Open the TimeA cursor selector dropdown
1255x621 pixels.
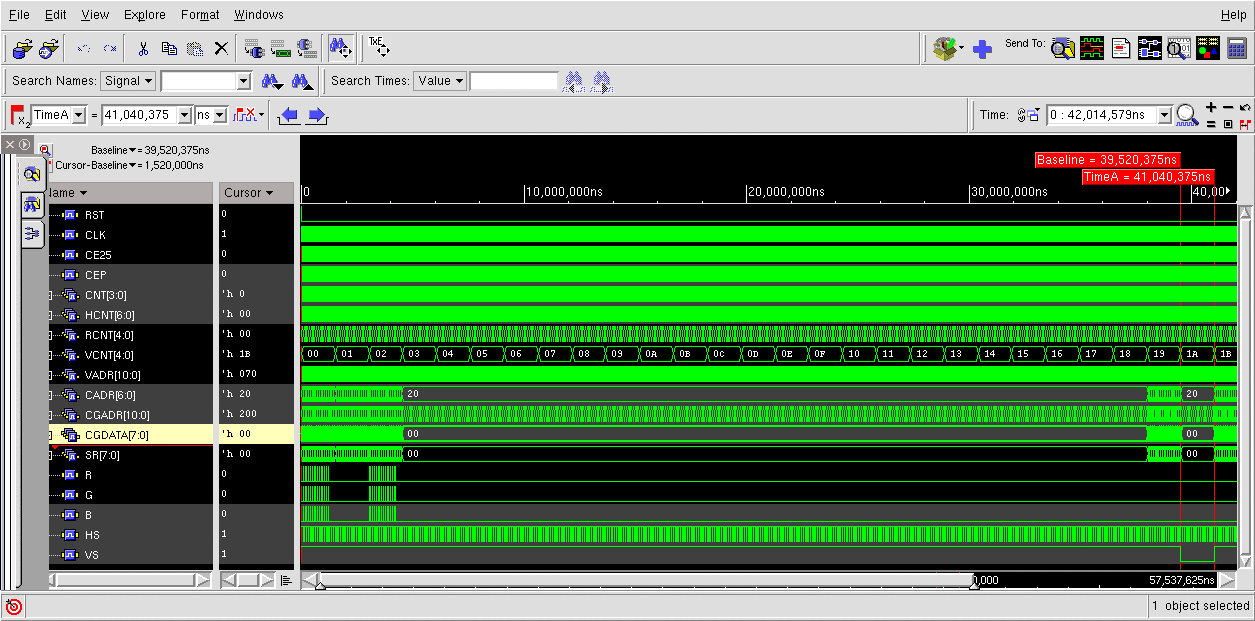click(79, 115)
